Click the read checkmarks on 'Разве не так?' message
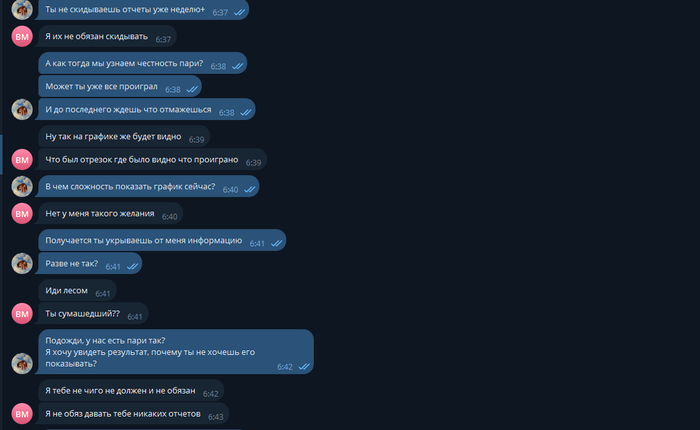 (133, 266)
